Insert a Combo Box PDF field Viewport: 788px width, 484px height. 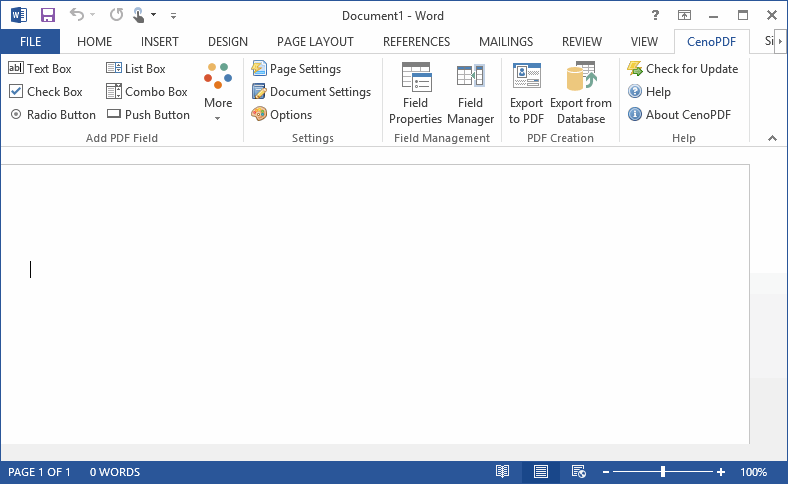point(147,91)
